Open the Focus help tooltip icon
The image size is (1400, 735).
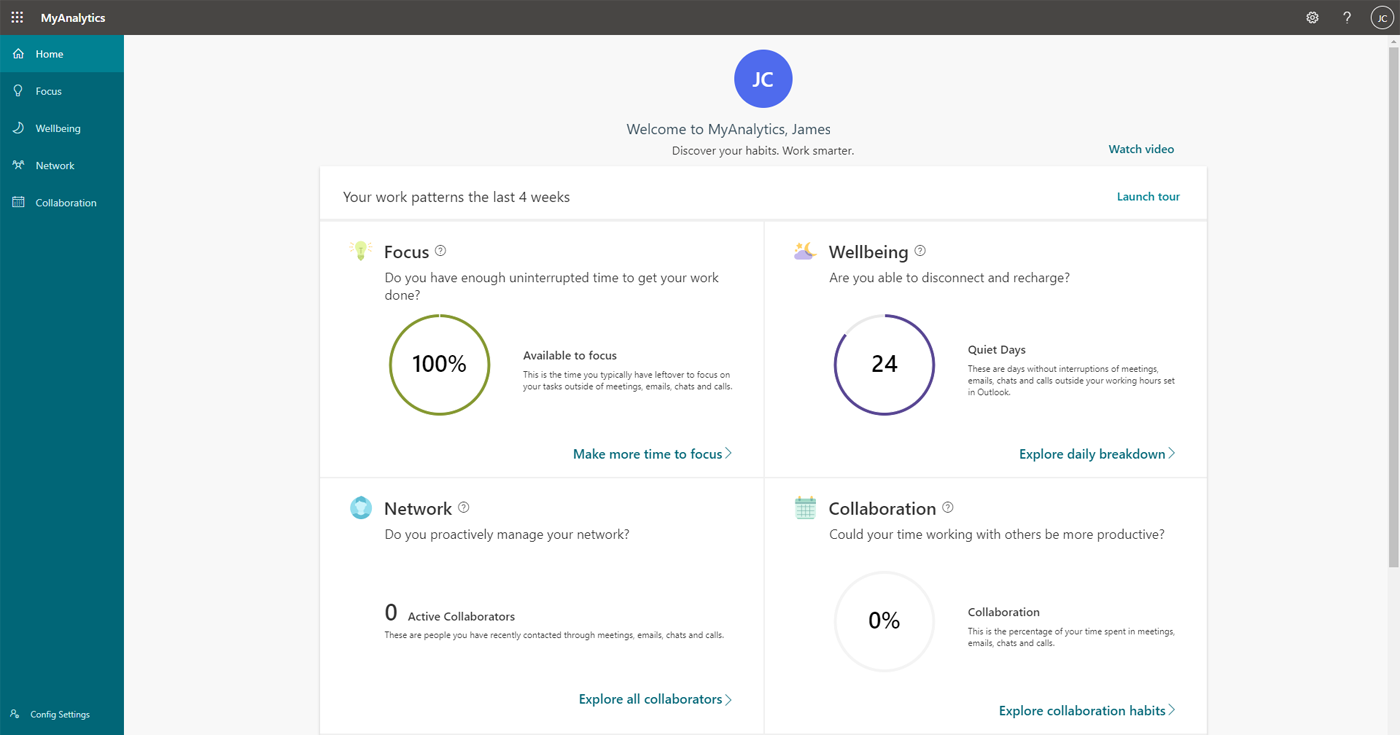pos(440,250)
